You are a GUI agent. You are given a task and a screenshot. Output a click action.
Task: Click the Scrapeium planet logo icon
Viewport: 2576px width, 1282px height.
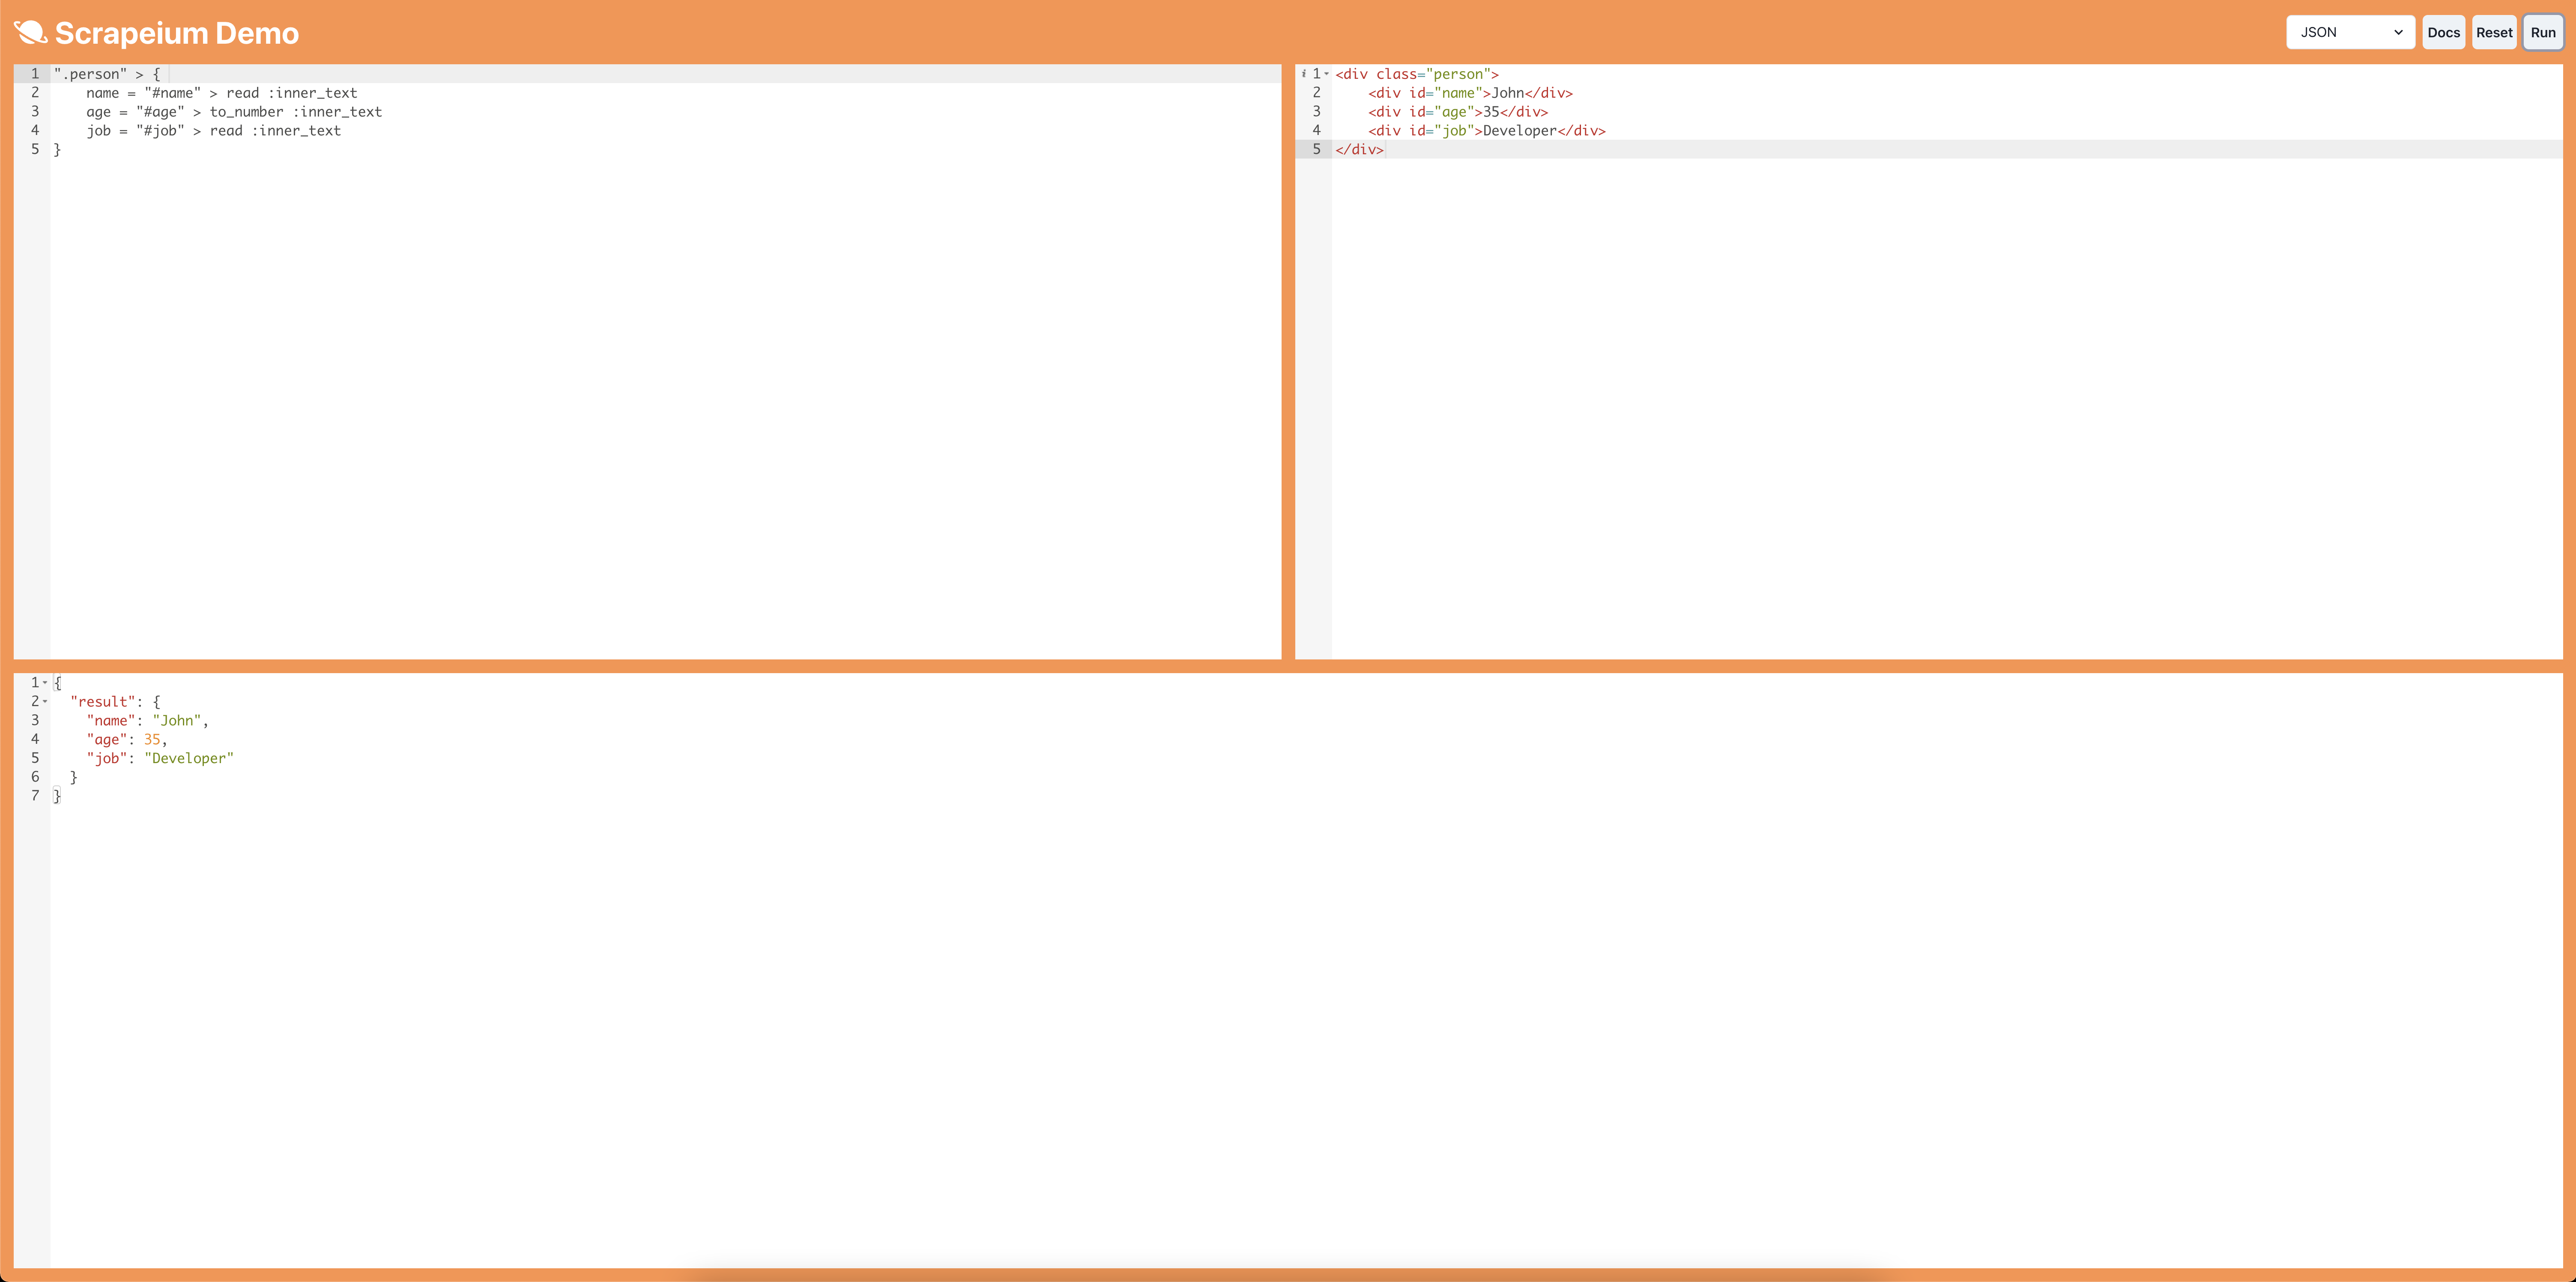tap(30, 32)
